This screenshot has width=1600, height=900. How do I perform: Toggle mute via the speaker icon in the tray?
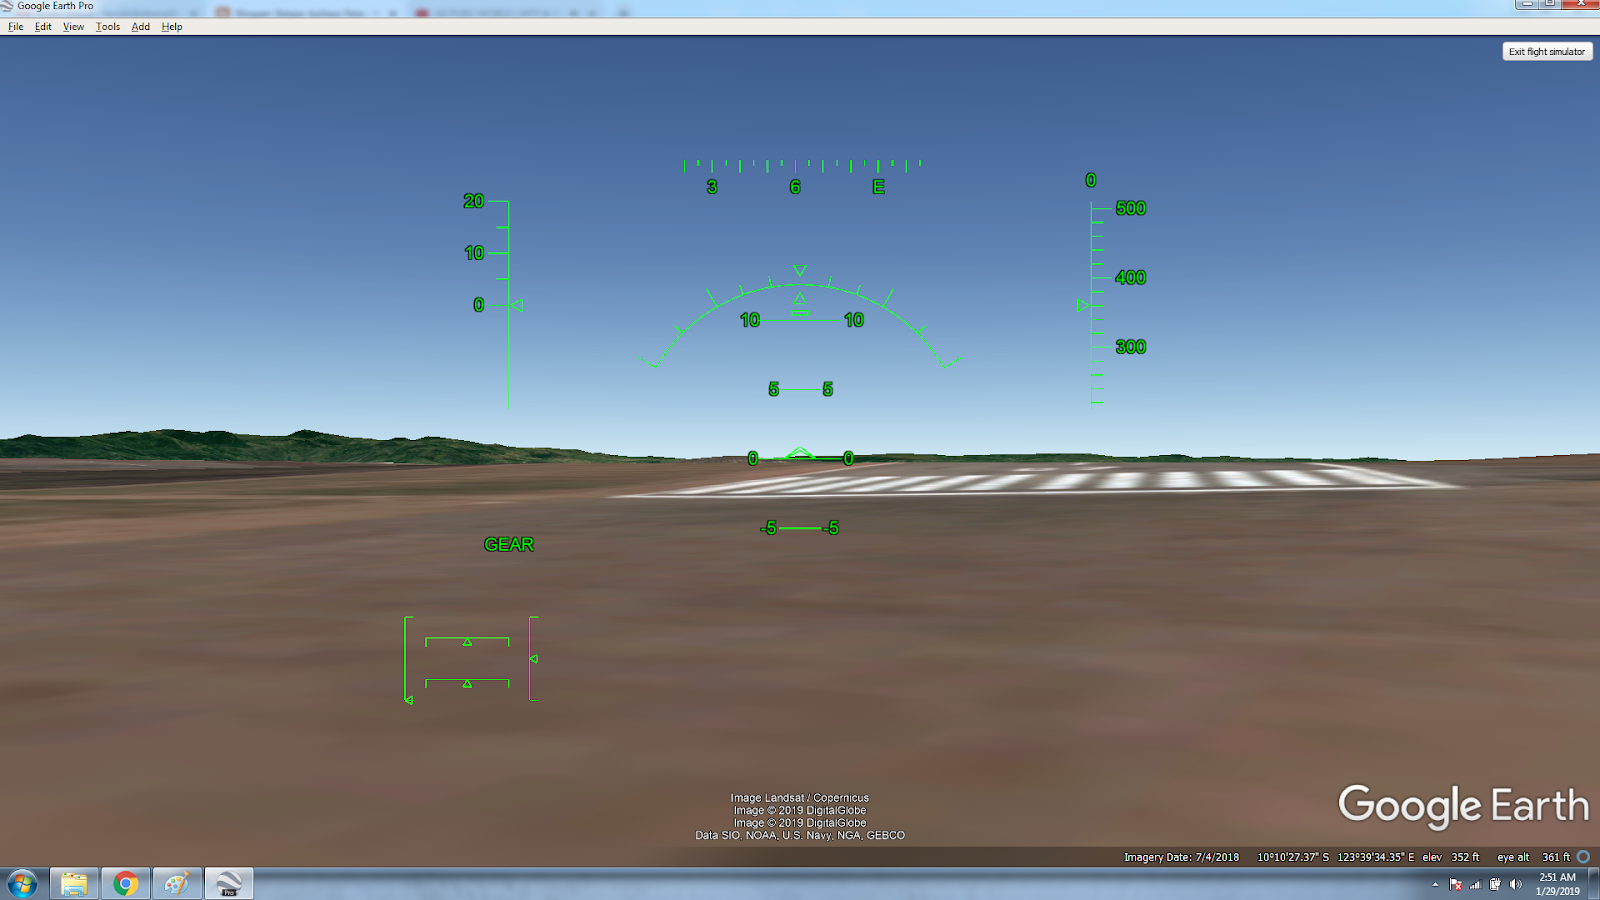(x=1514, y=884)
